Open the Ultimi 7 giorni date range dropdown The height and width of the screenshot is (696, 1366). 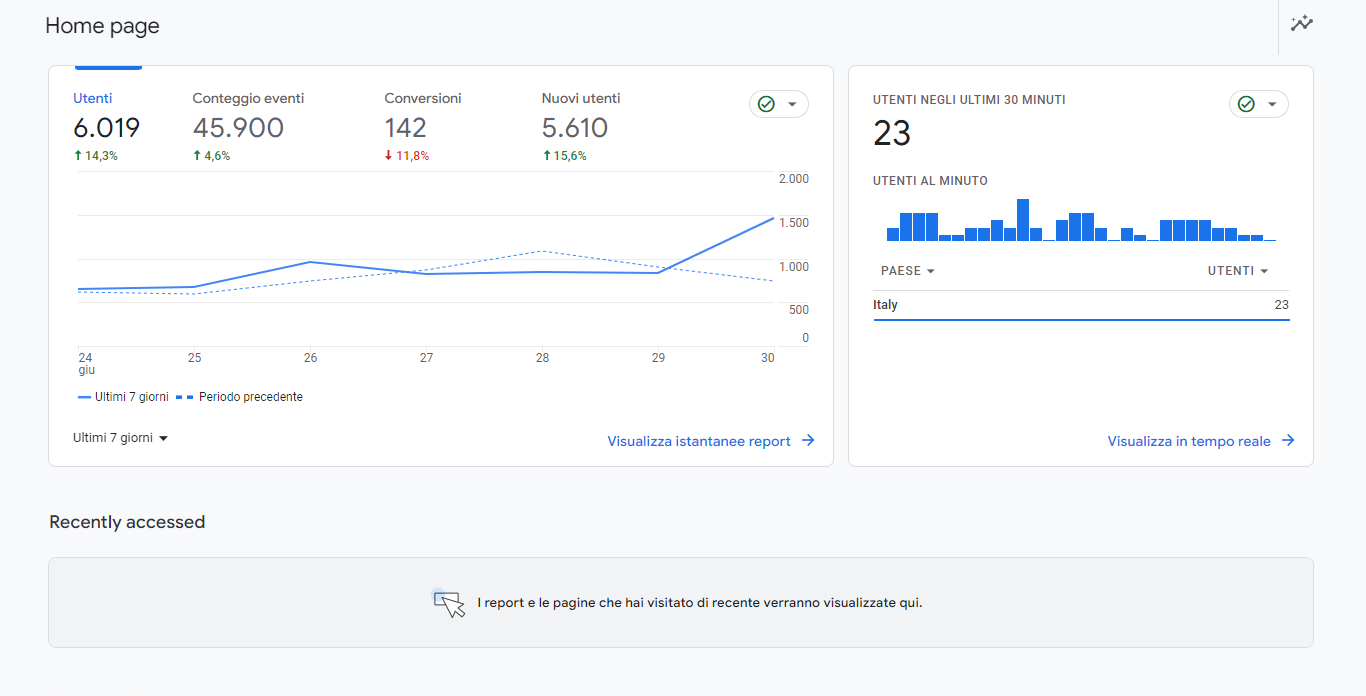click(x=120, y=438)
